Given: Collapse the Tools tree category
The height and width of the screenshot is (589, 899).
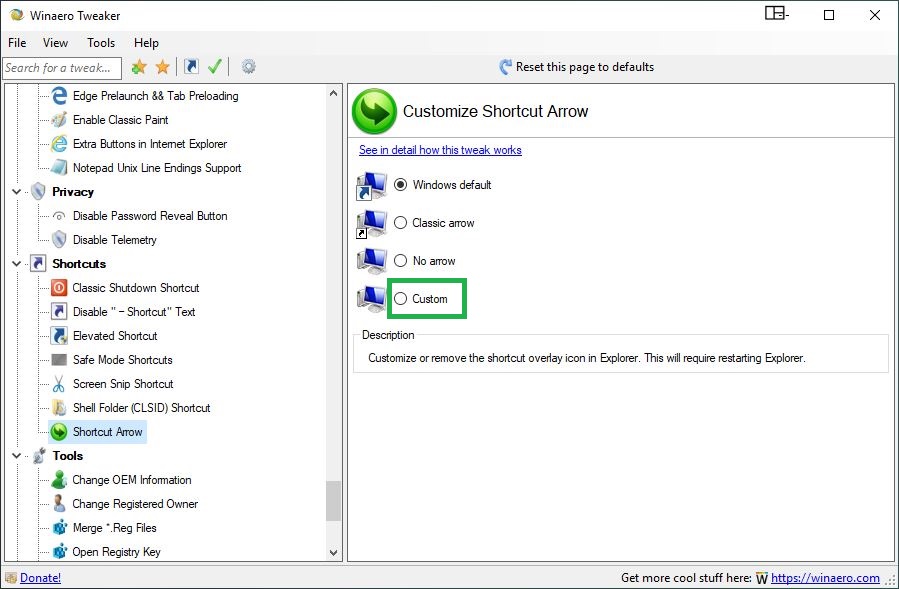Looking at the screenshot, I should (17, 456).
